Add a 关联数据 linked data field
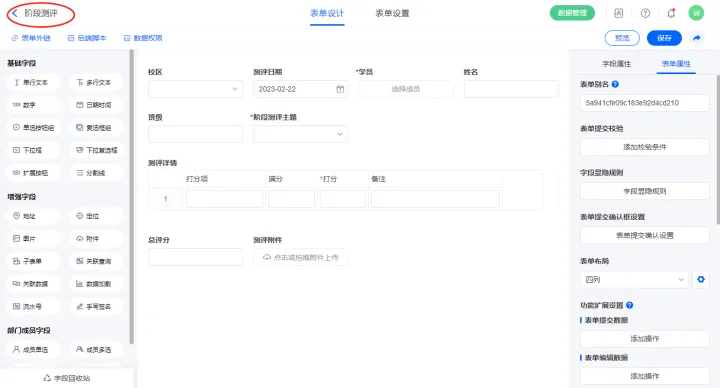The width and height of the screenshot is (720, 388). [33, 284]
